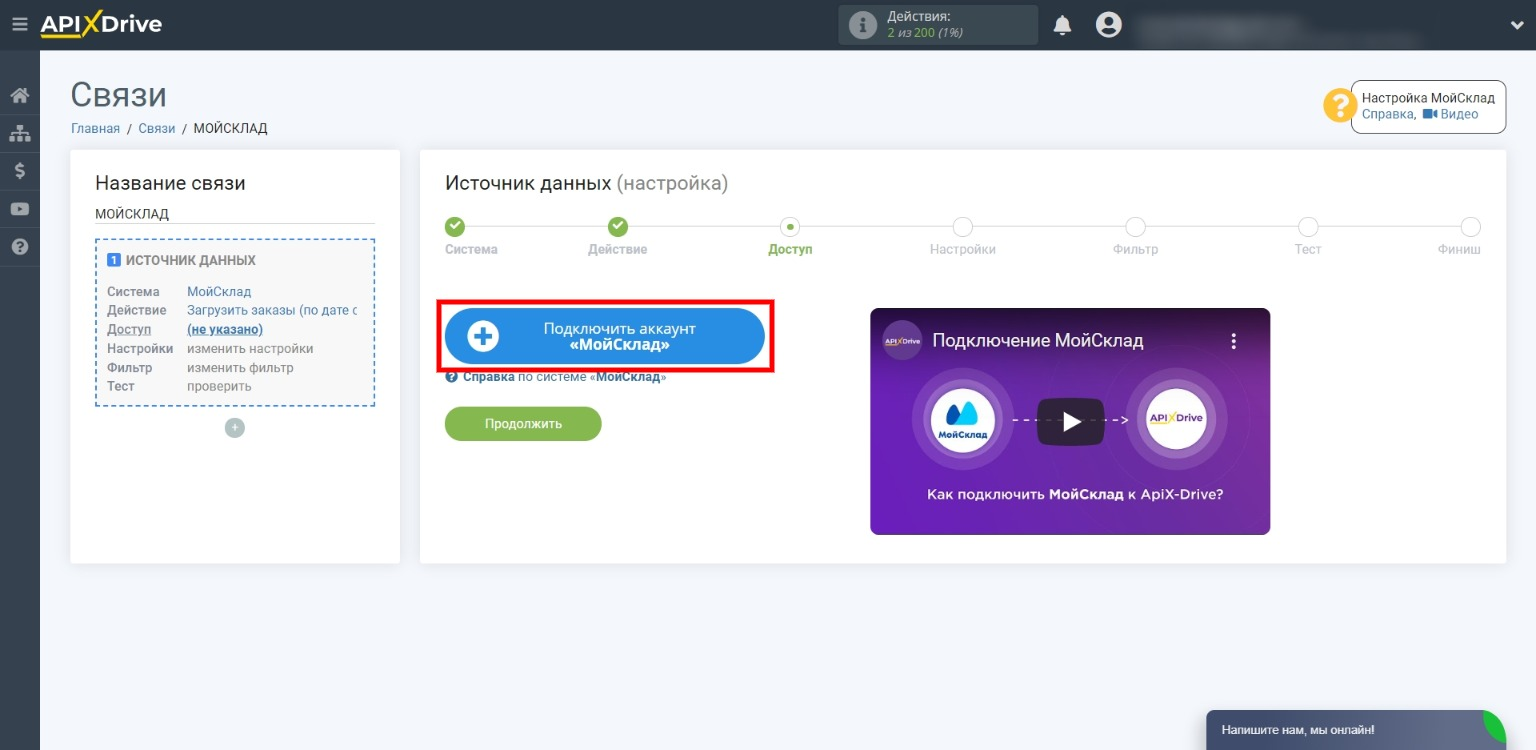1536x750 pixels.
Task: Click Подключить аккаунт «МойСклад» button
Action: coord(605,336)
